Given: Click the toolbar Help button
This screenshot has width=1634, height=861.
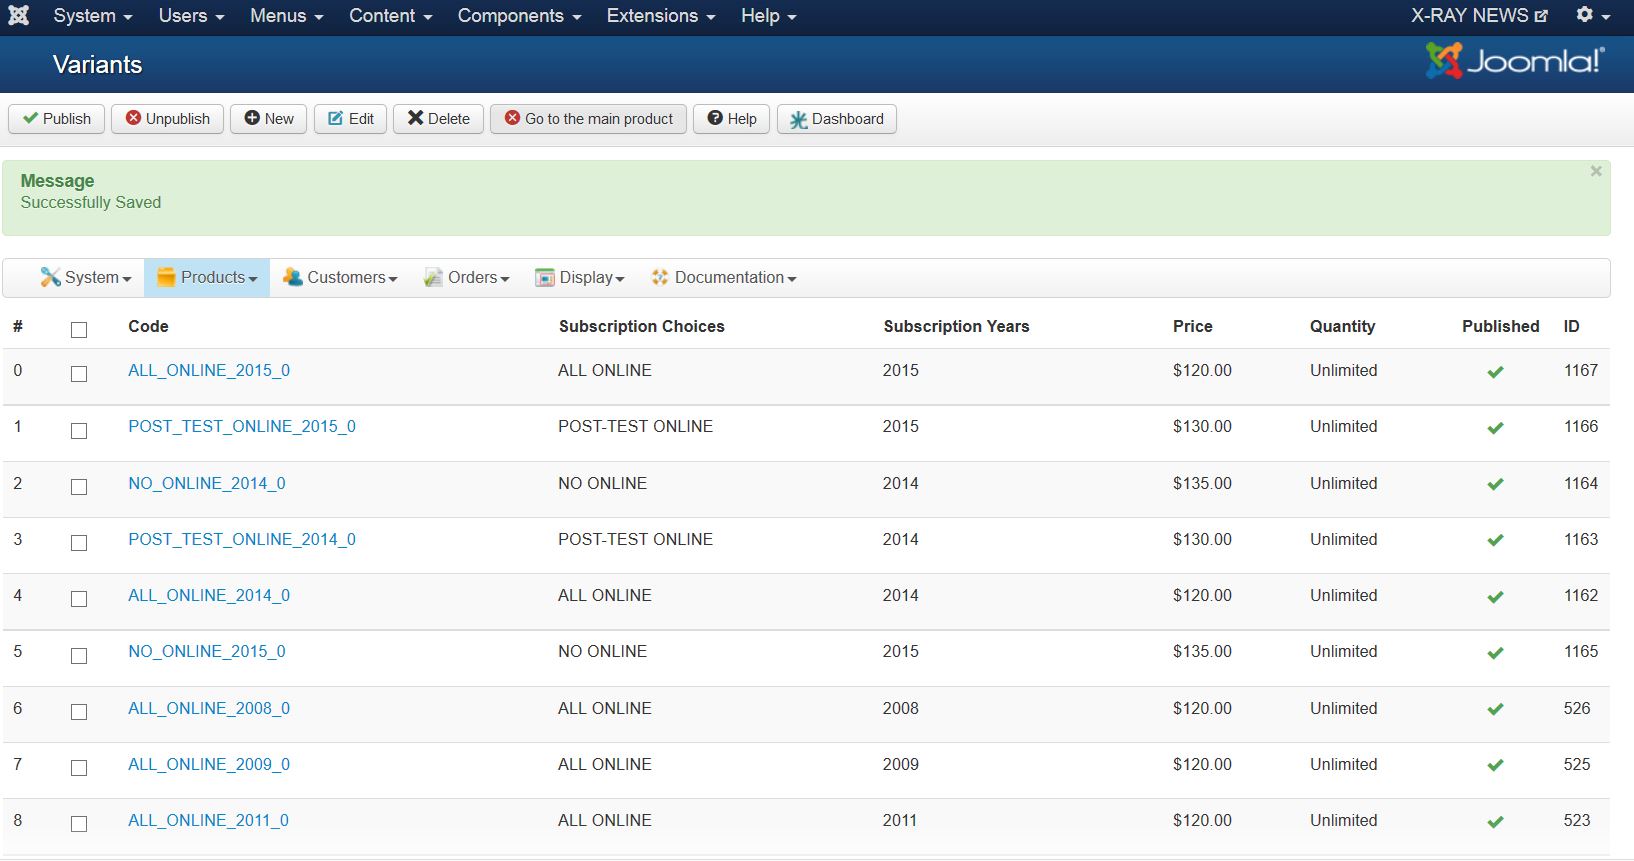Looking at the screenshot, I should (732, 119).
